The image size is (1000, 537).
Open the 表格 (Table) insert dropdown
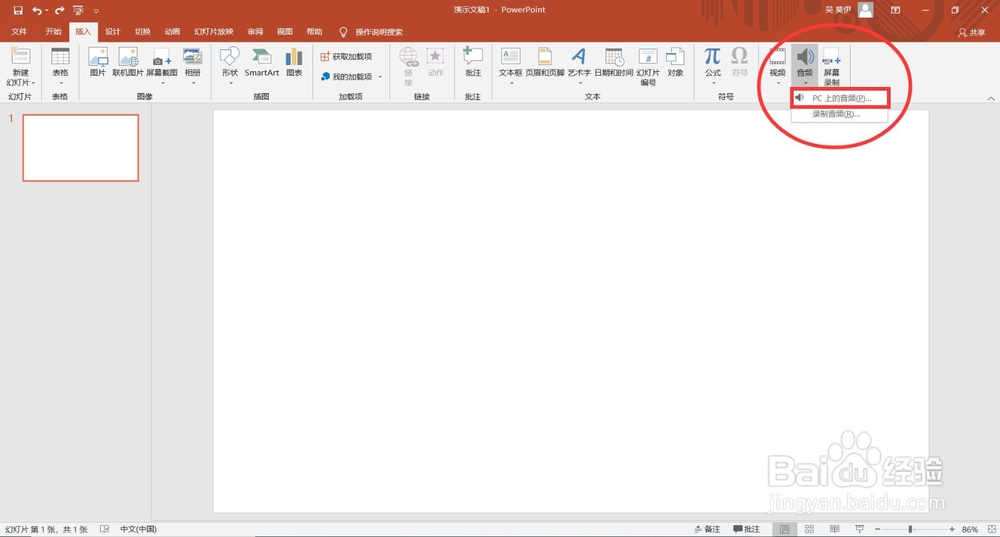[60, 66]
